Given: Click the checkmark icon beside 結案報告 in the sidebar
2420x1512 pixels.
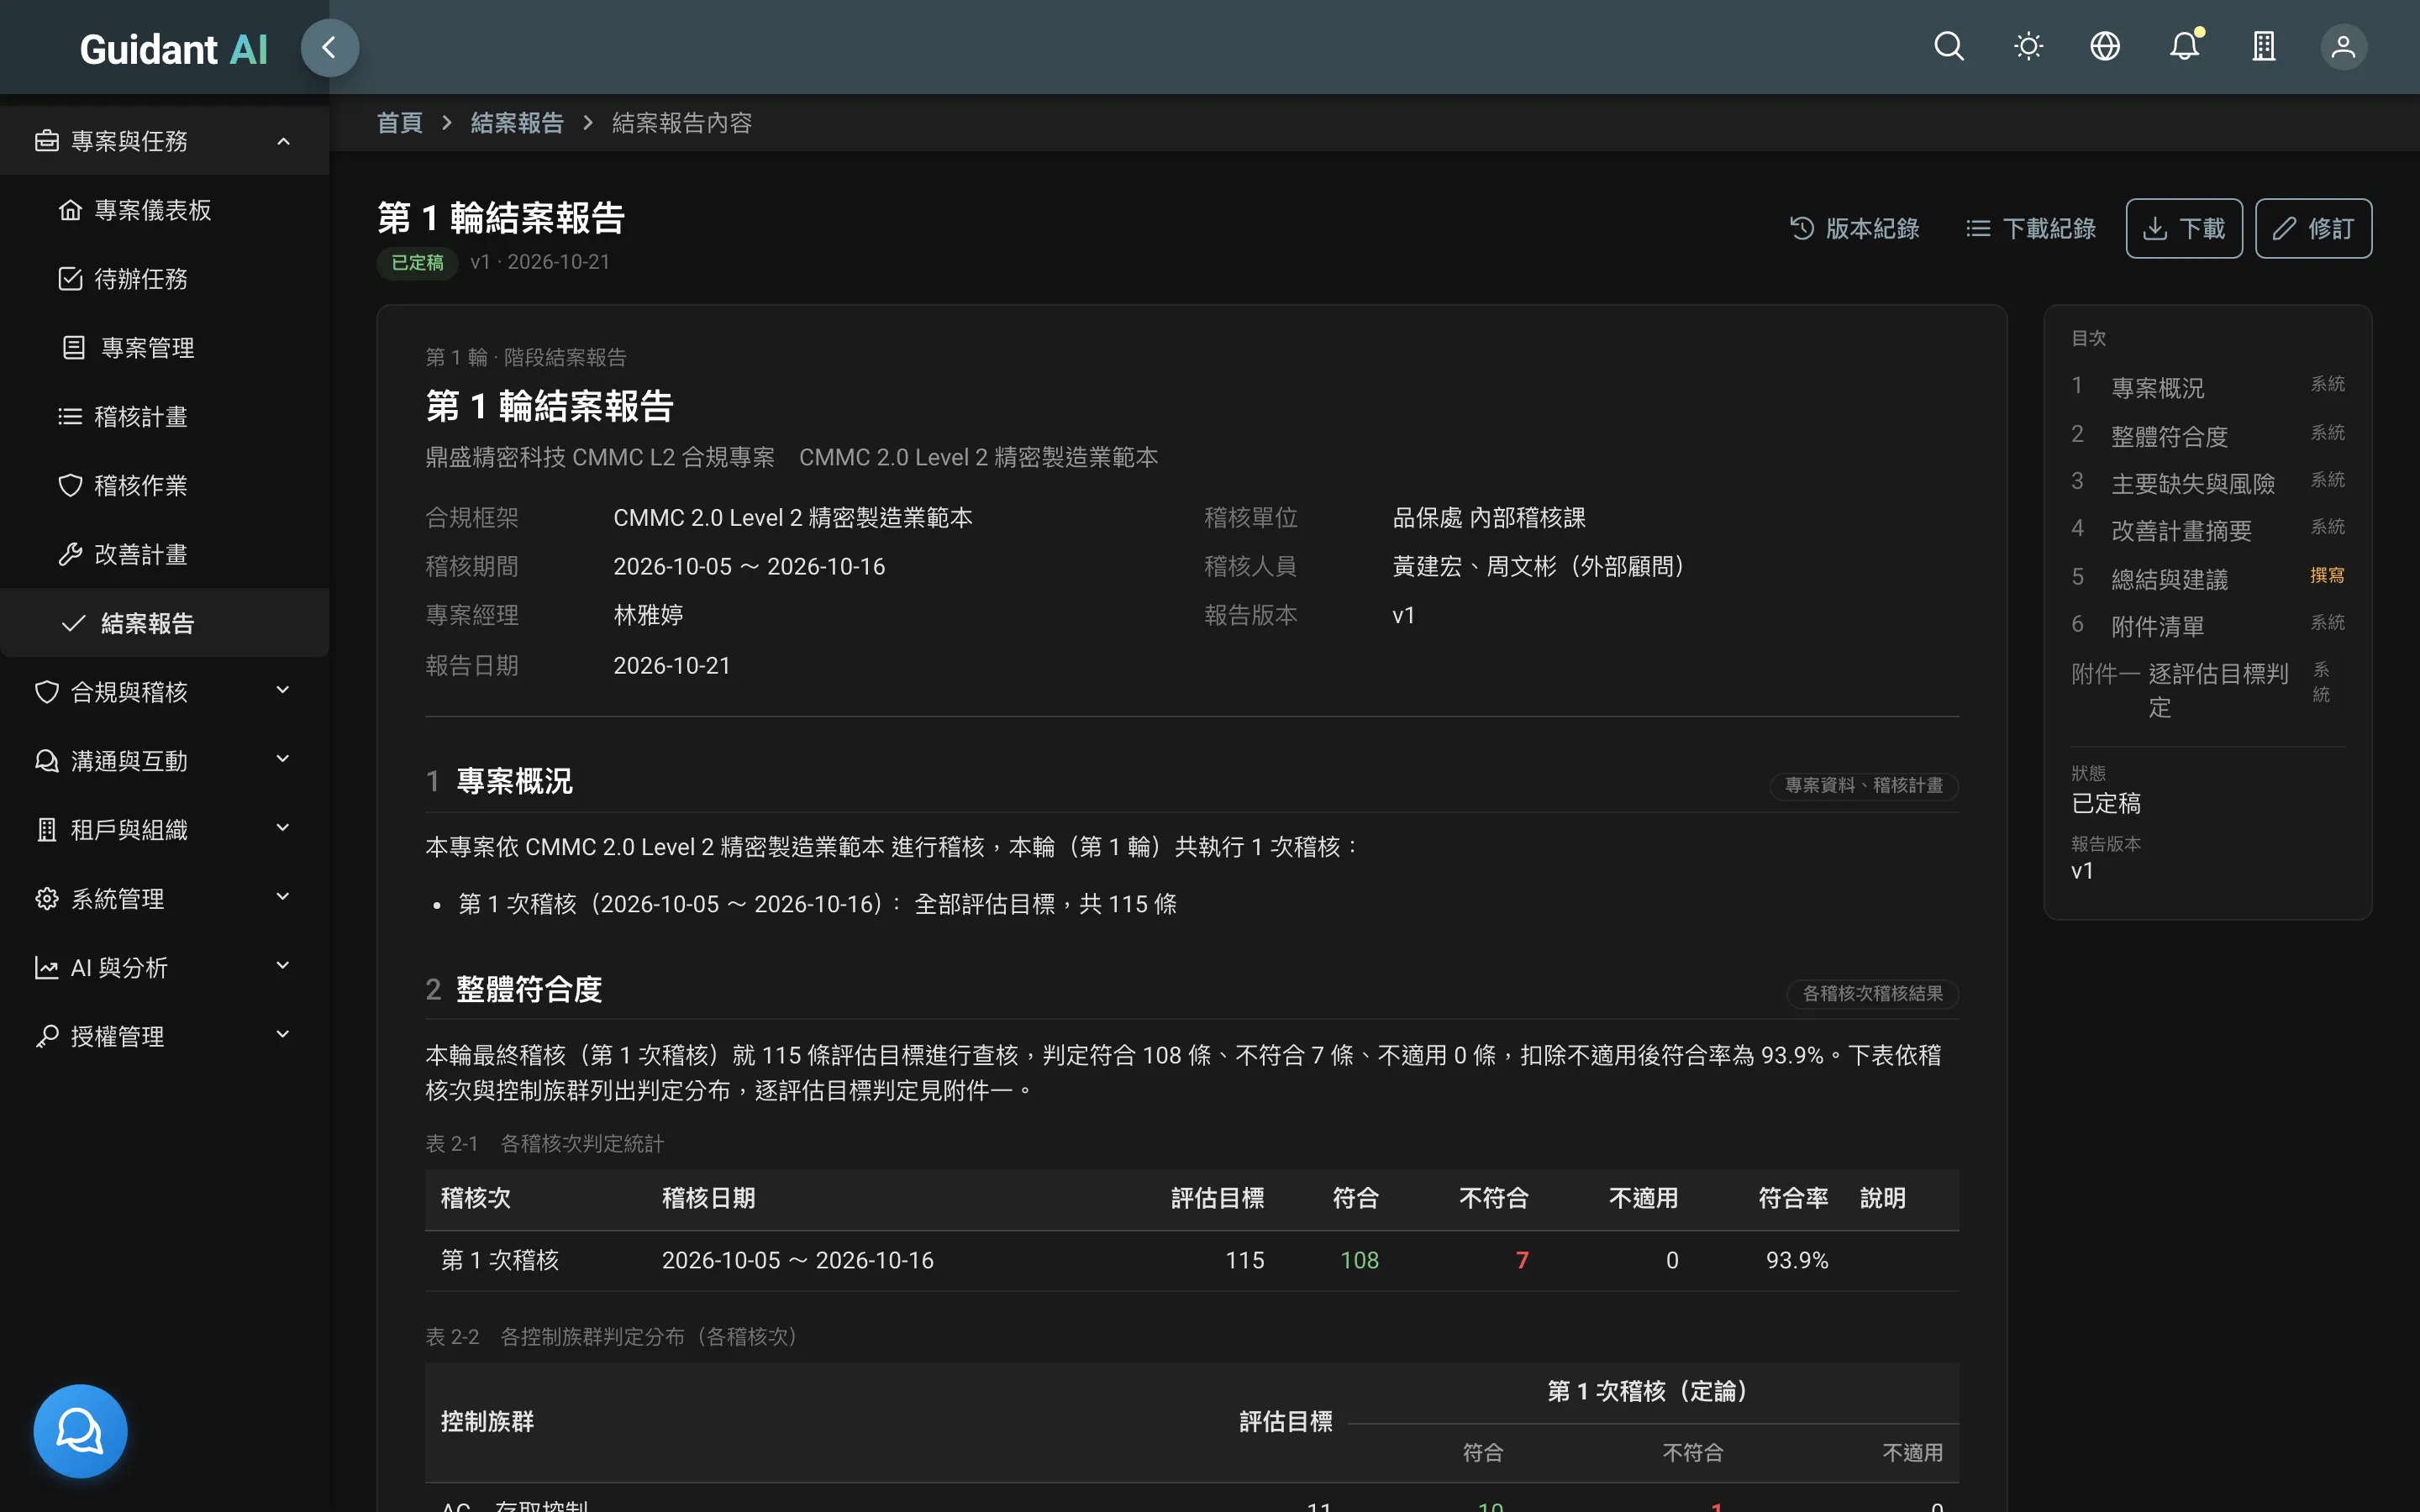Looking at the screenshot, I should coord(73,624).
